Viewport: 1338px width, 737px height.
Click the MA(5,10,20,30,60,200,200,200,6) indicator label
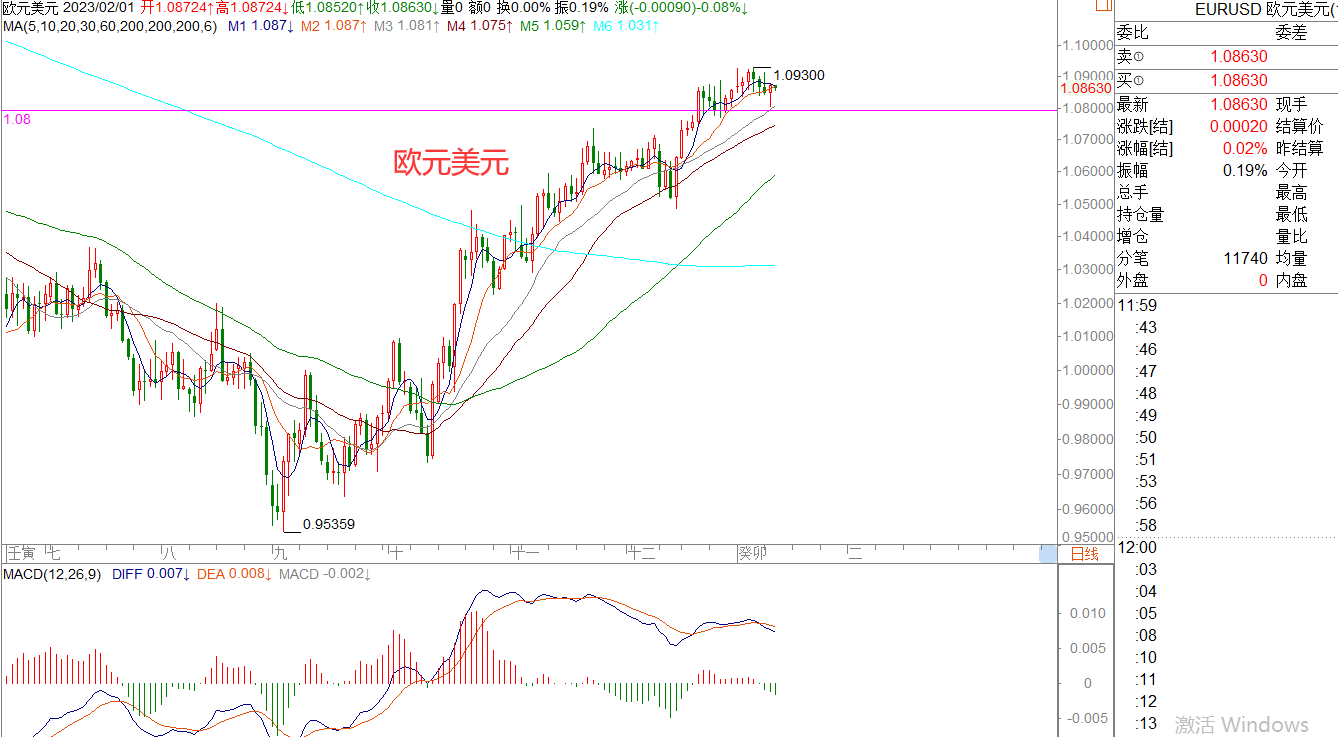110,25
